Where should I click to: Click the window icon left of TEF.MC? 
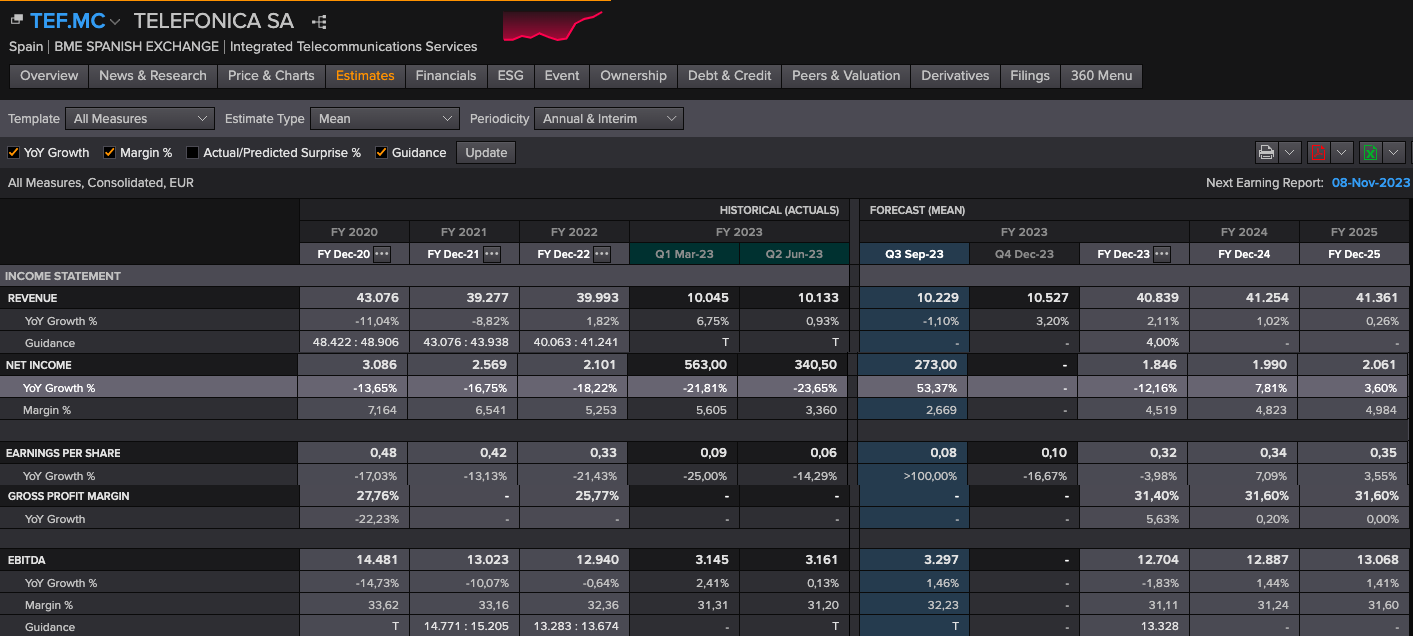(x=17, y=21)
